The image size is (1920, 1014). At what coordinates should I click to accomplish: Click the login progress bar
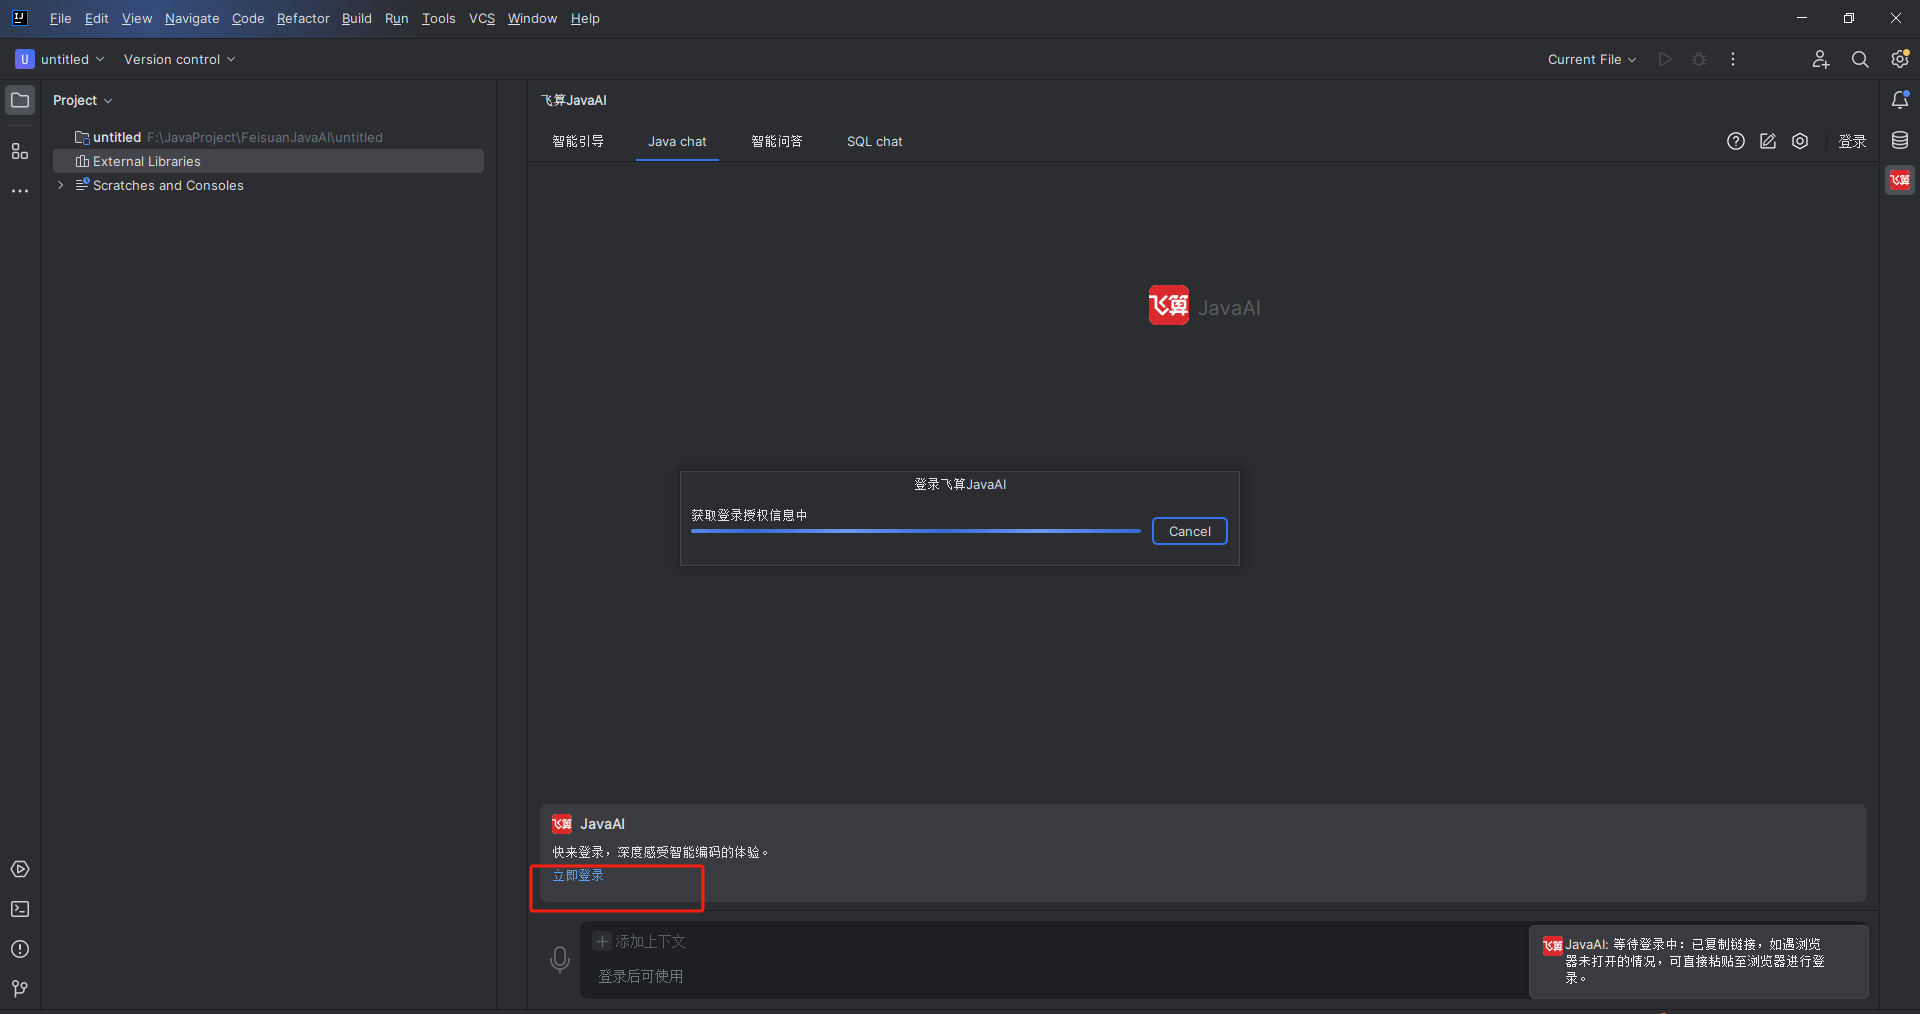pos(916,531)
